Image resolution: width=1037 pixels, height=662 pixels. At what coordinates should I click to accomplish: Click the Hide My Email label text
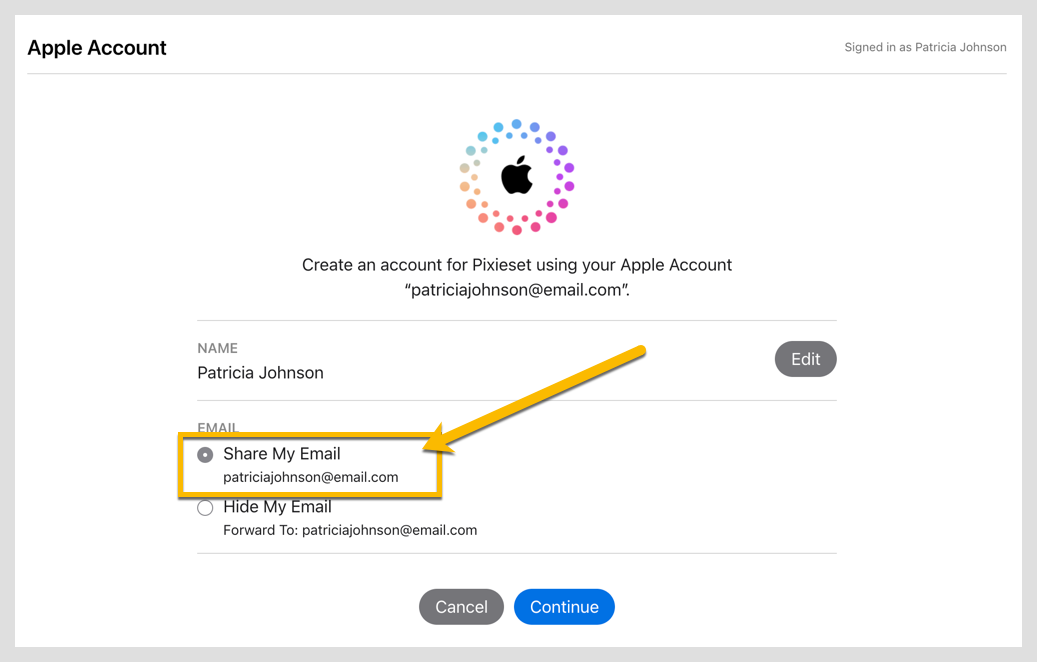(x=277, y=507)
